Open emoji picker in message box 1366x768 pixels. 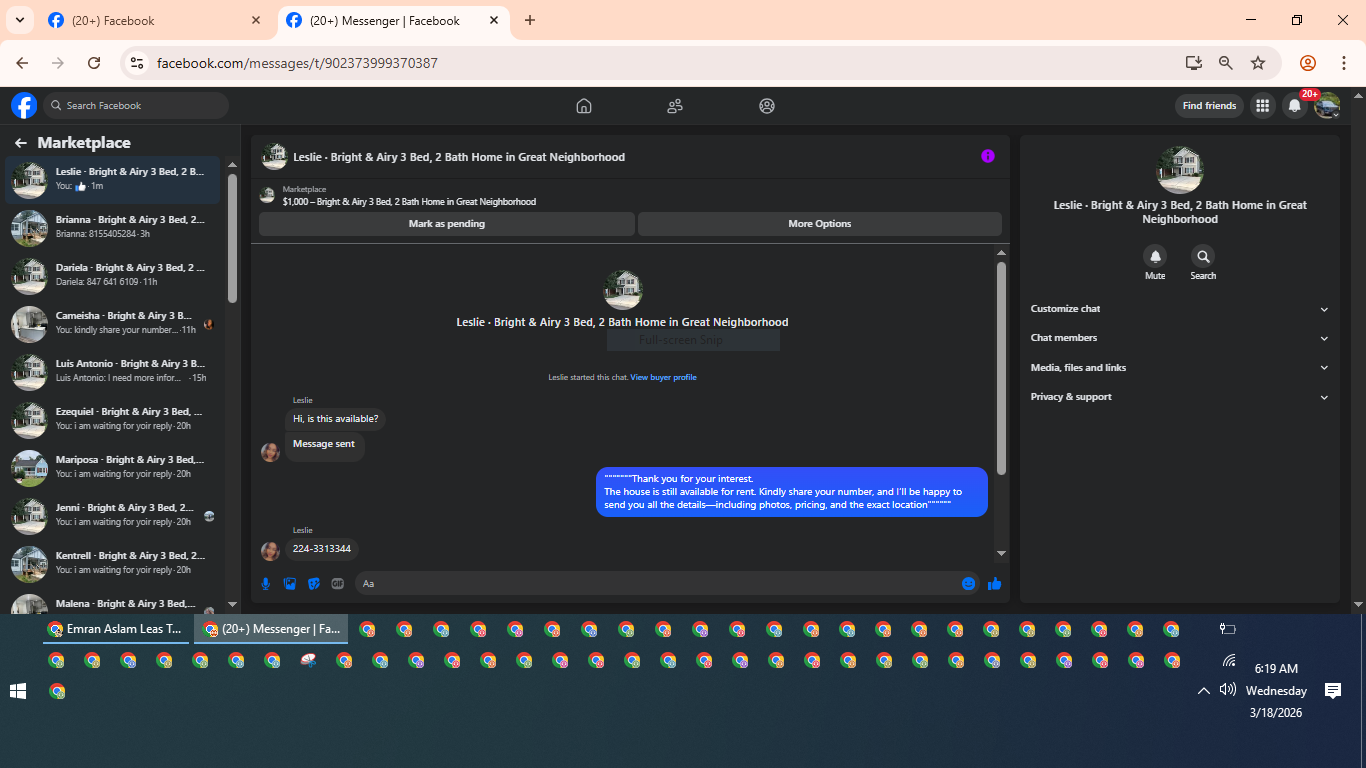tap(968, 584)
